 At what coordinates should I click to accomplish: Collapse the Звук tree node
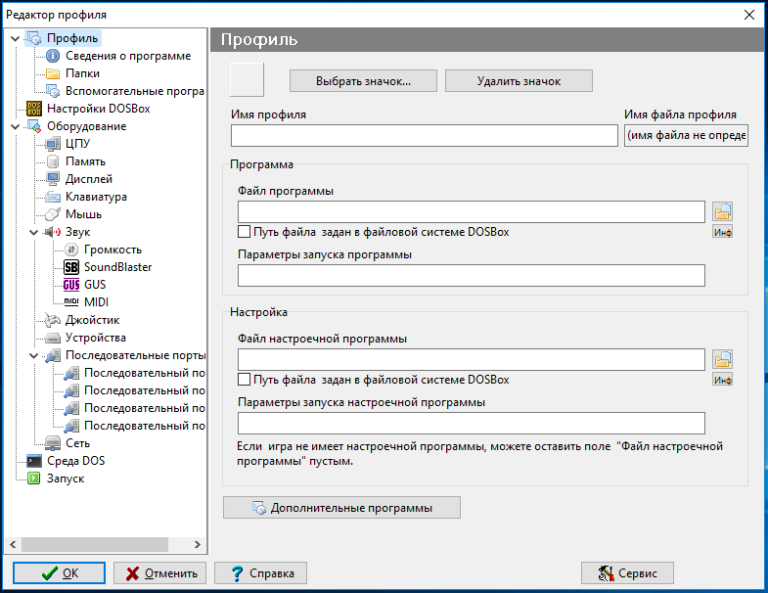click(33, 232)
